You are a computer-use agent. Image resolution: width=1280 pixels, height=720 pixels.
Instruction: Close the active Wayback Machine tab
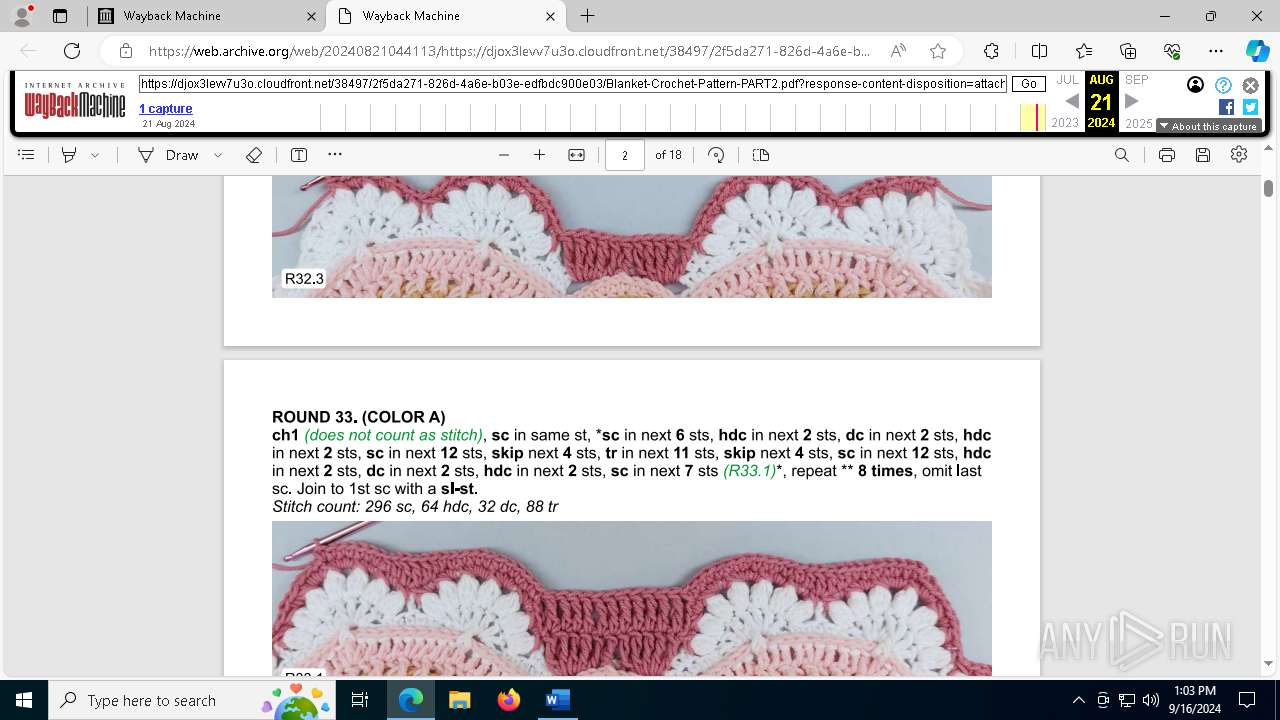[550, 16]
